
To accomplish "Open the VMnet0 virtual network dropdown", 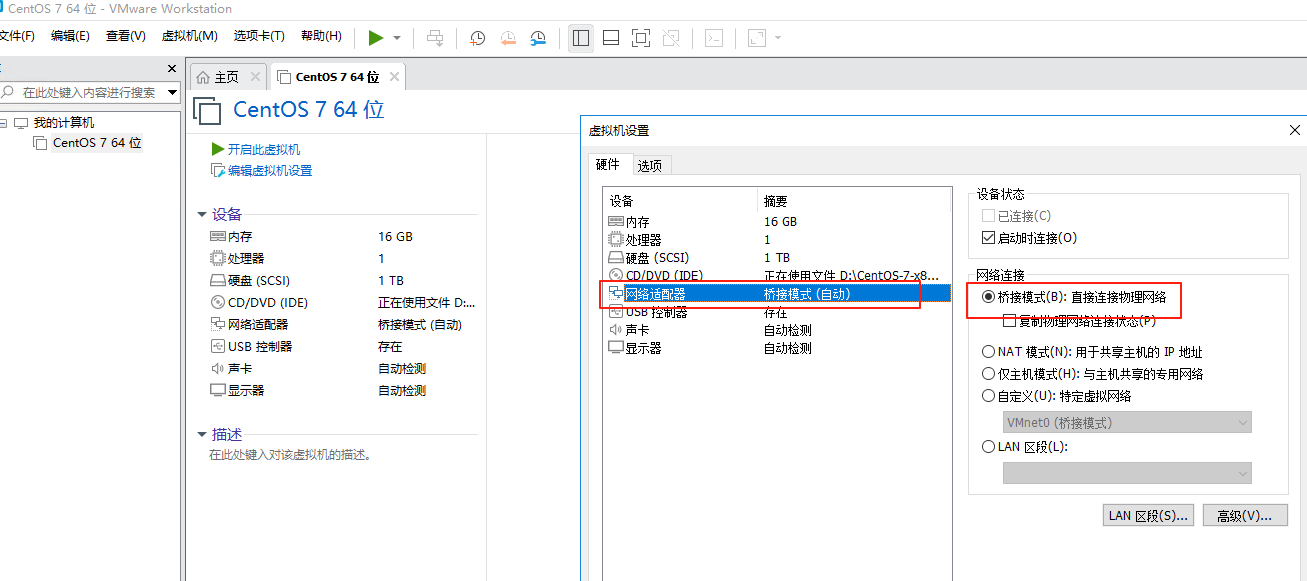I will click(1127, 421).
